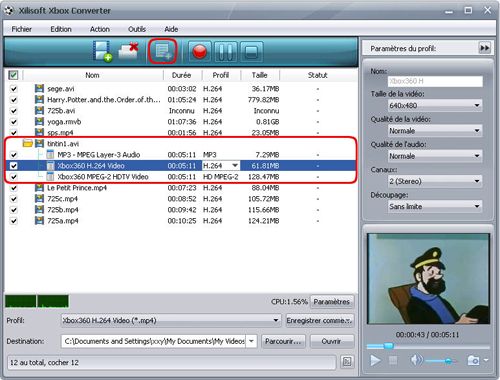Click the folder icon next to tintin1.avi
The width and height of the screenshot is (500, 380).
(x=28, y=144)
